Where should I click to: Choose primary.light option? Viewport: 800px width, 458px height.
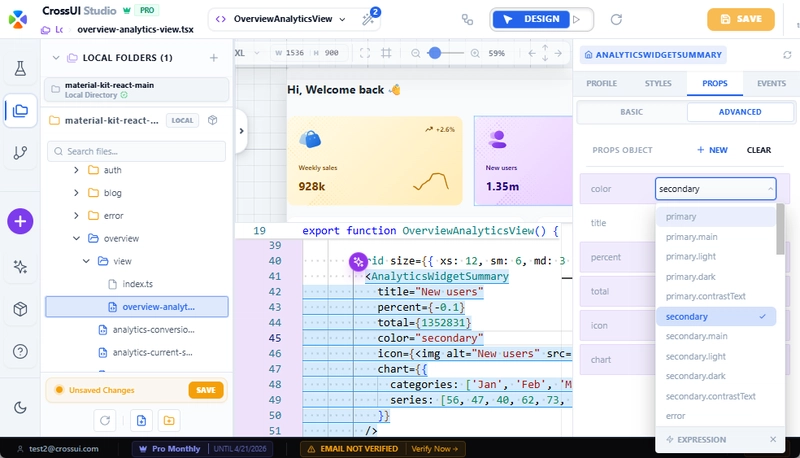click(x=715, y=257)
